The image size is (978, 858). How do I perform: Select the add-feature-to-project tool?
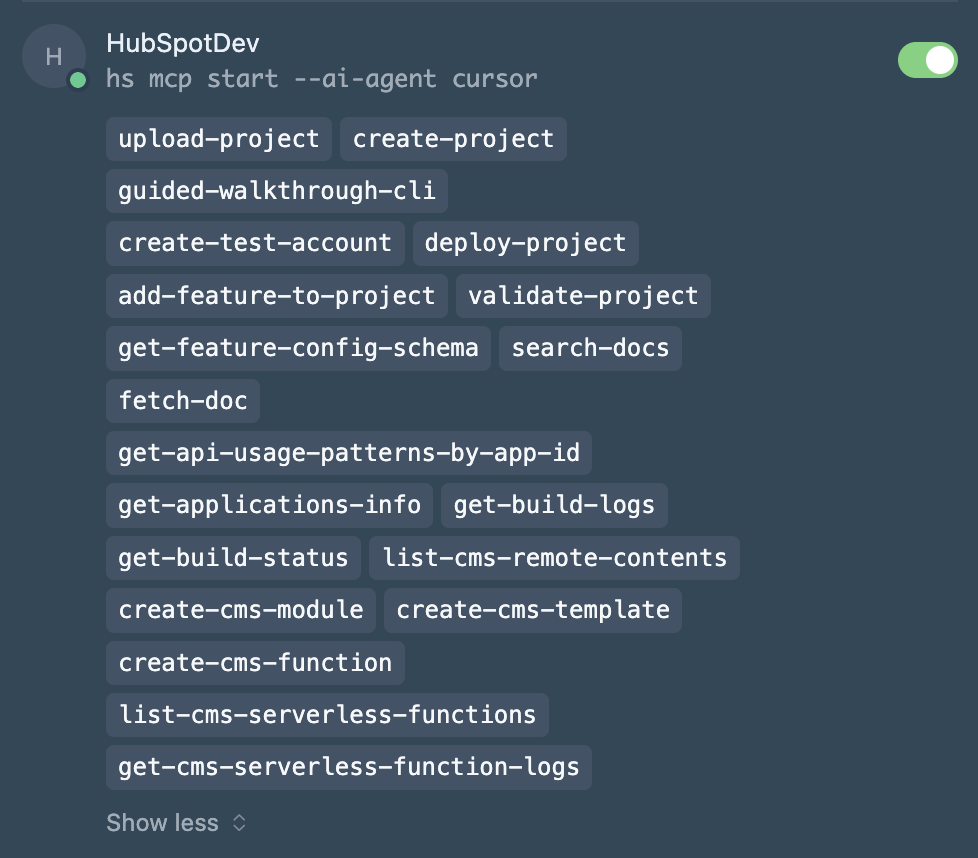(277, 296)
